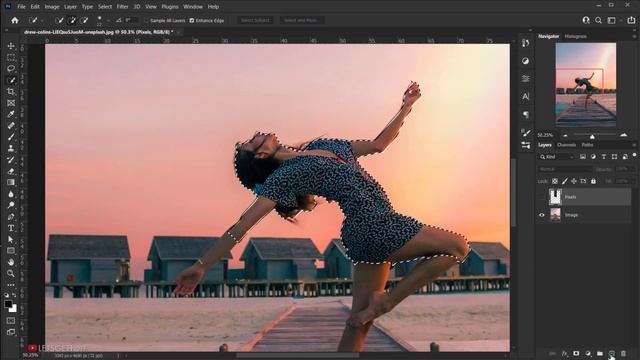Open the Adjustments panel icon
This screenshot has width=640, height=360.
click(526, 61)
